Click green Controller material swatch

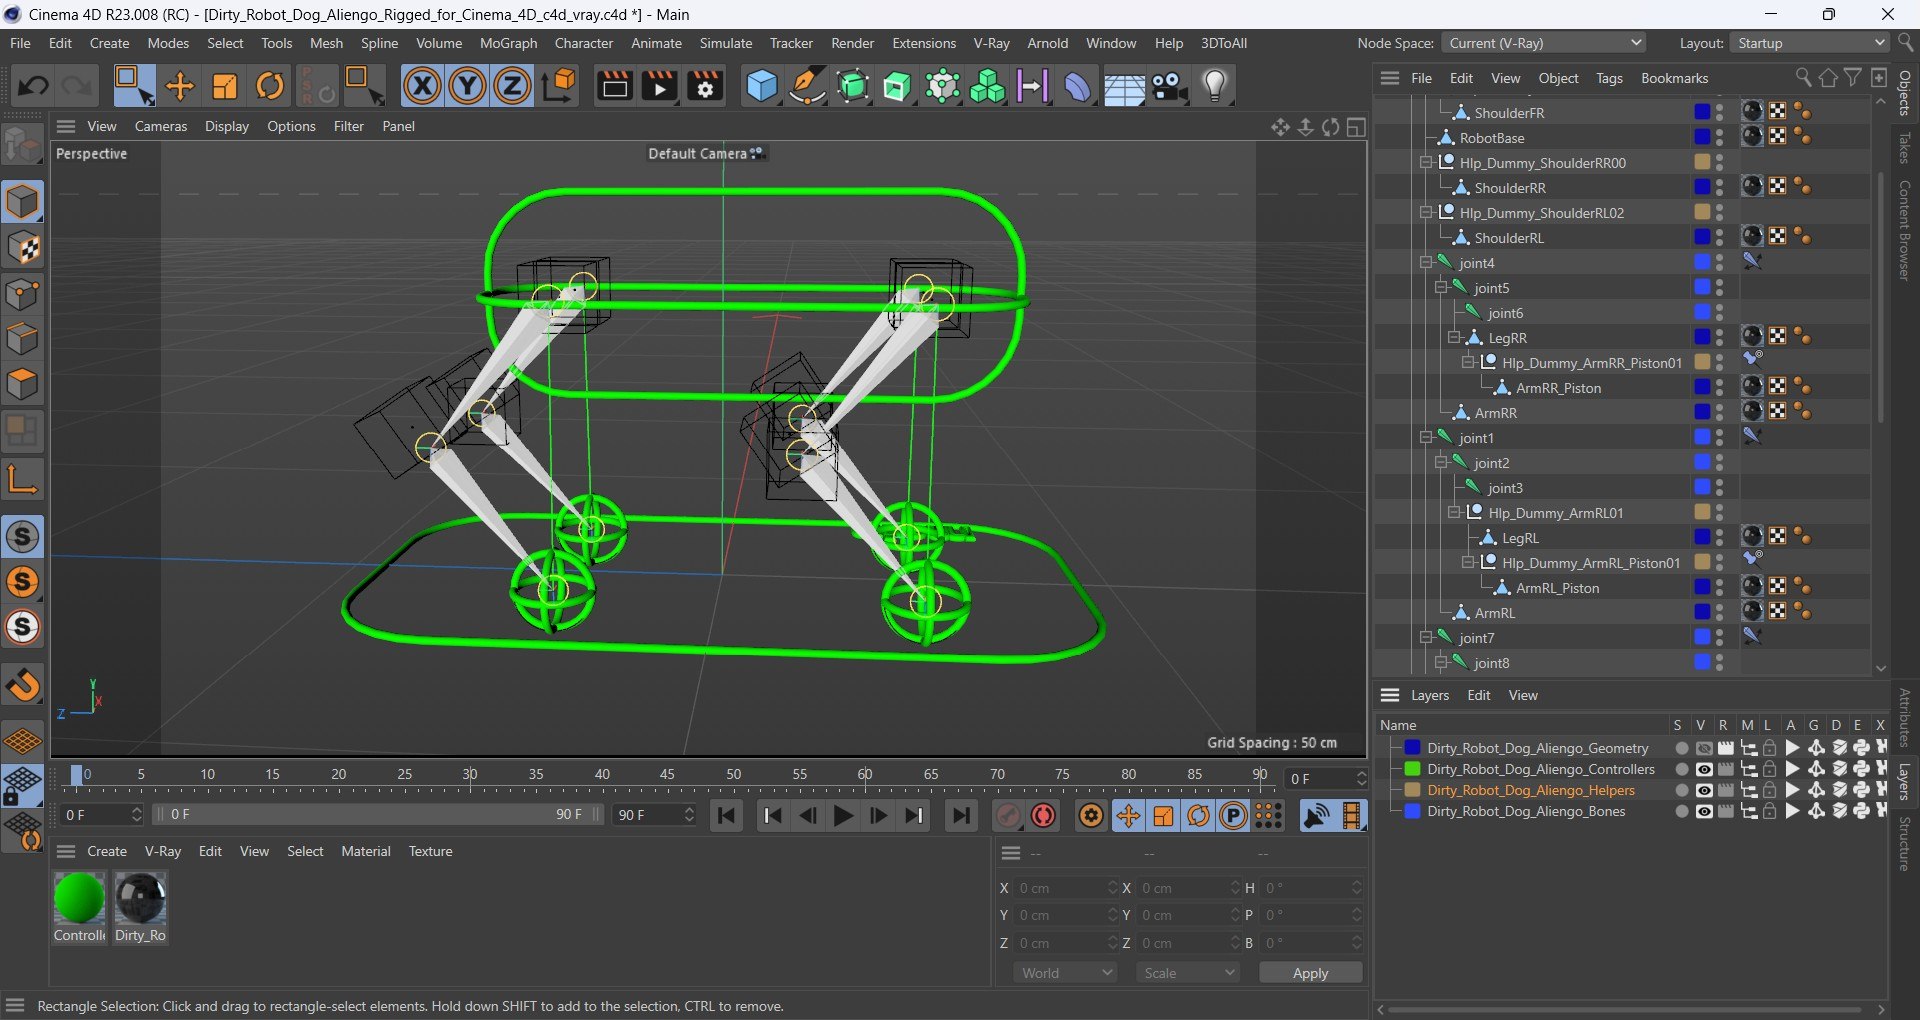coord(79,898)
